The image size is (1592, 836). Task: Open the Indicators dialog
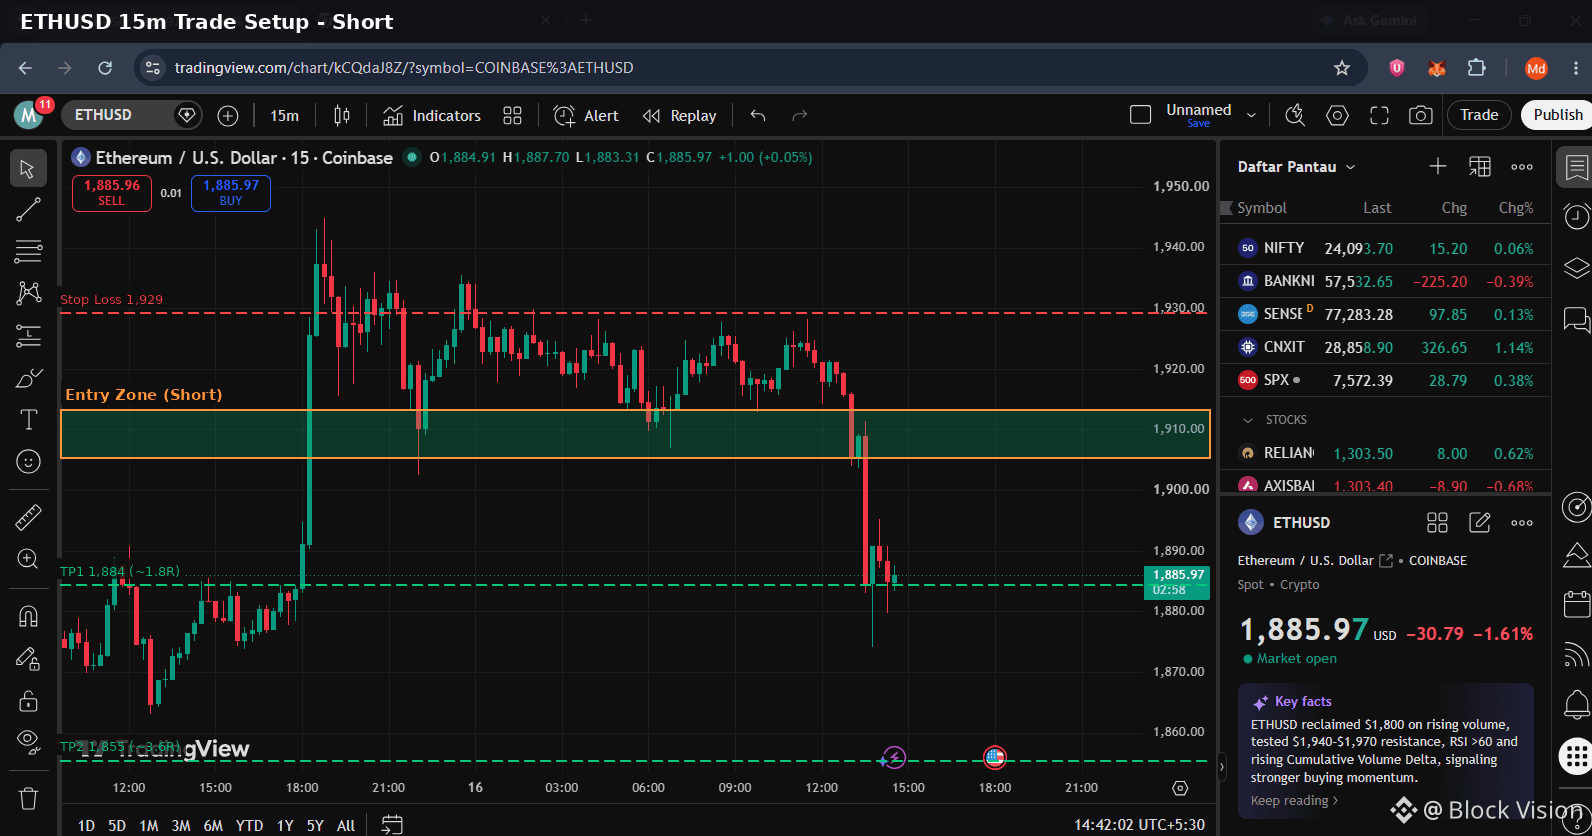click(x=432, y=116)
